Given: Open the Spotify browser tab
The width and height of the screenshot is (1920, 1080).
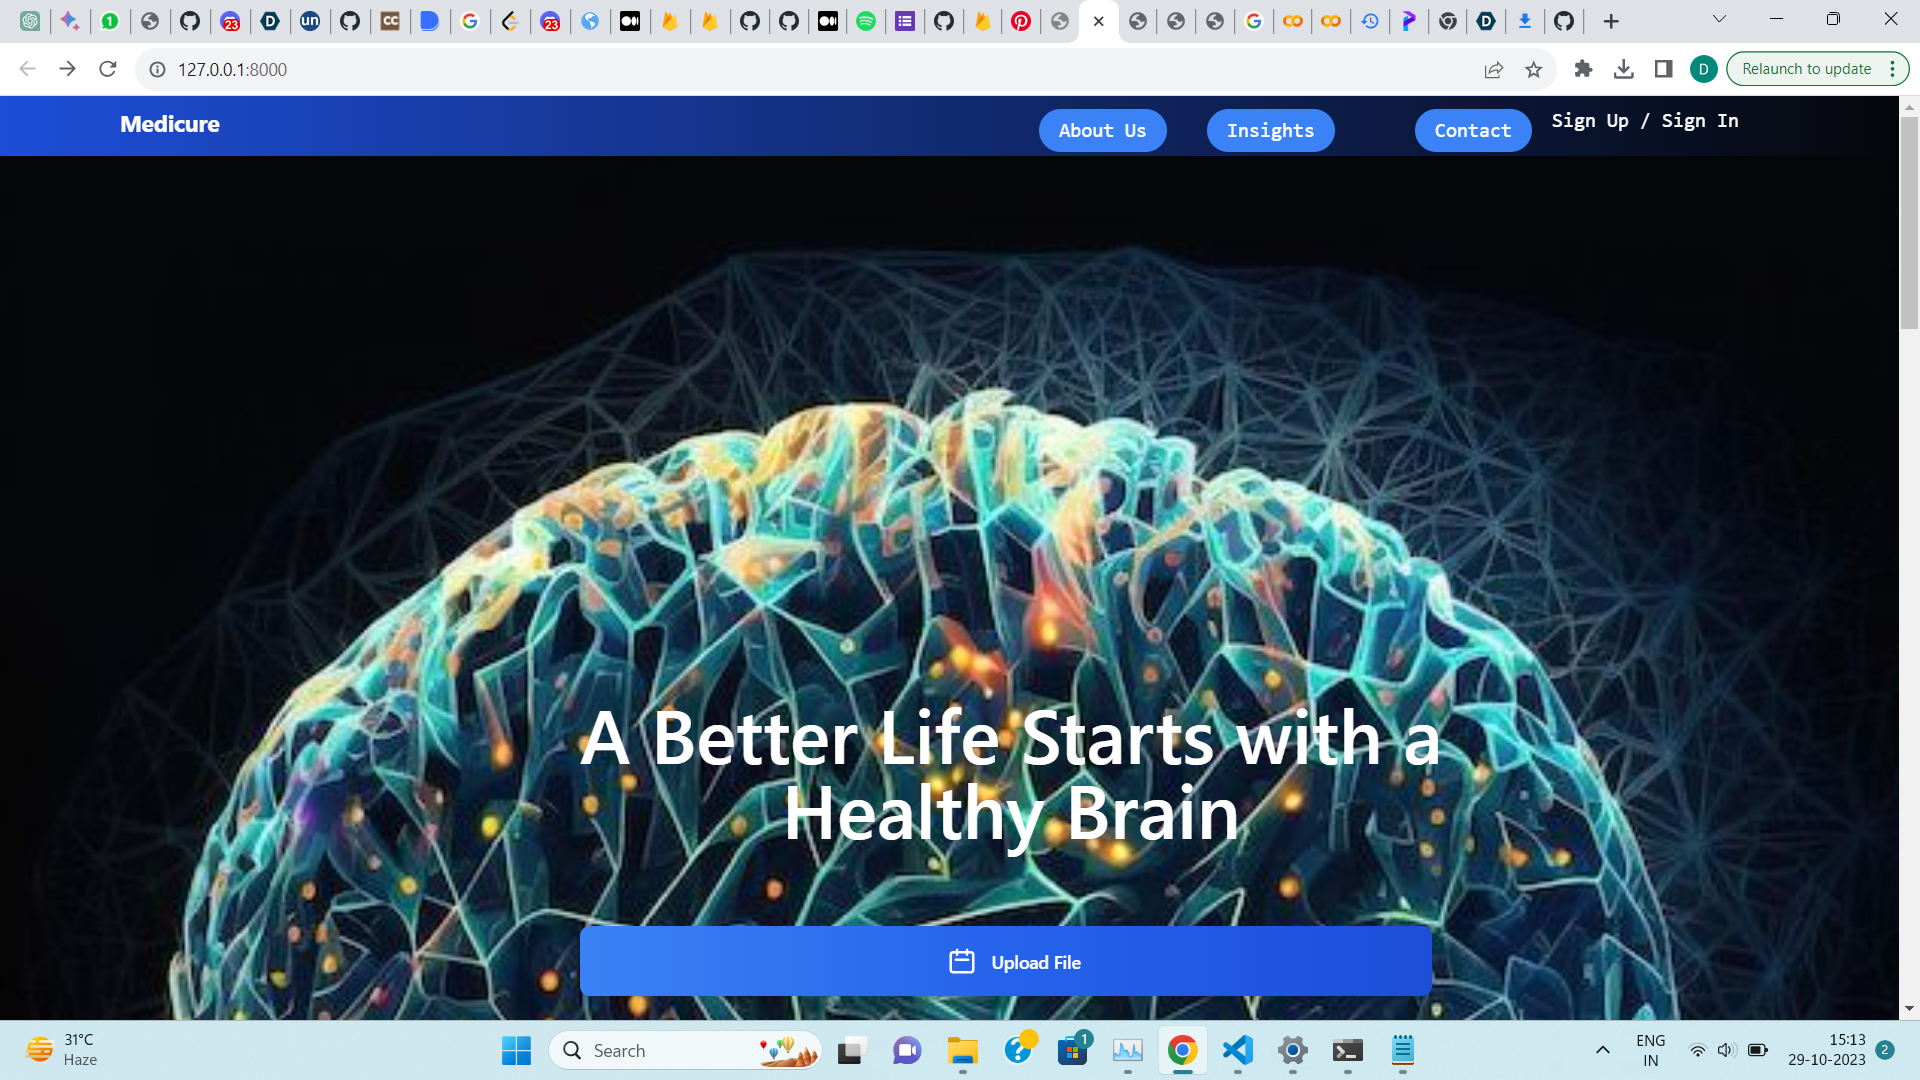Looking at the screenshot, I should pos(866,21).
